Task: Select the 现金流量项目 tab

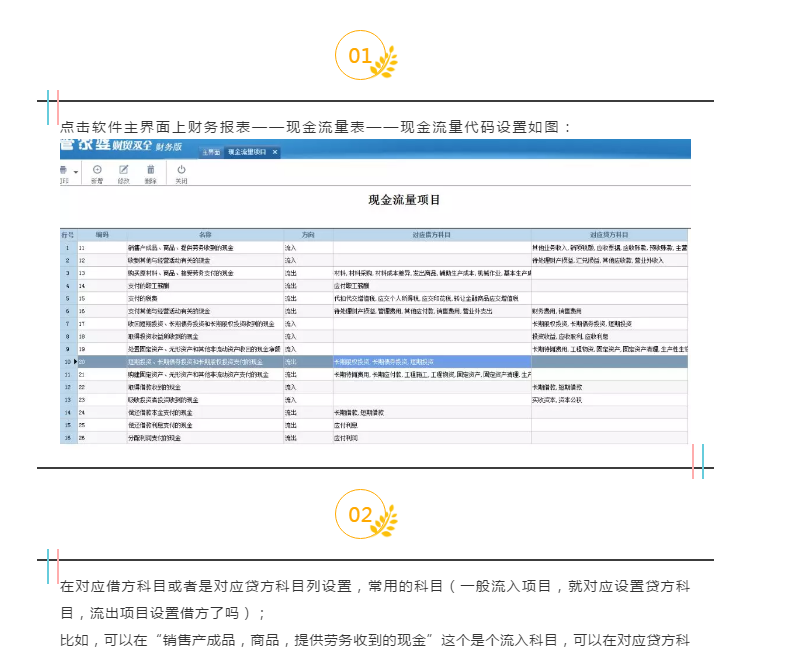Action: [x=247, y=152]
